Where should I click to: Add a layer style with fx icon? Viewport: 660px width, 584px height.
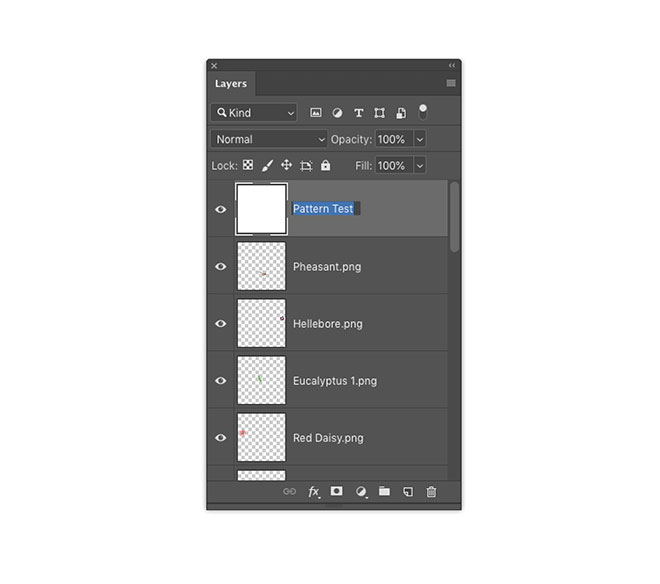pyautogui.click(x=314, y=492)
